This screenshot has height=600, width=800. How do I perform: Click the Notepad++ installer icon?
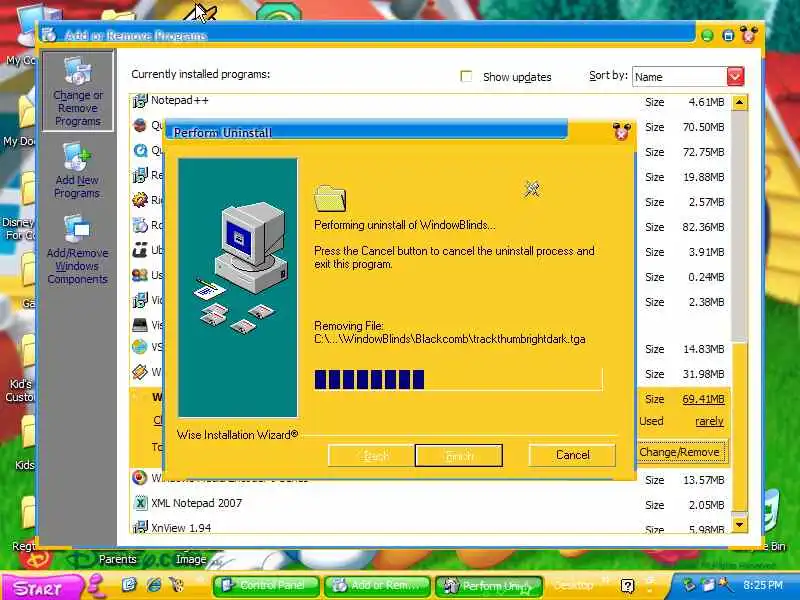tap(140, 101)
